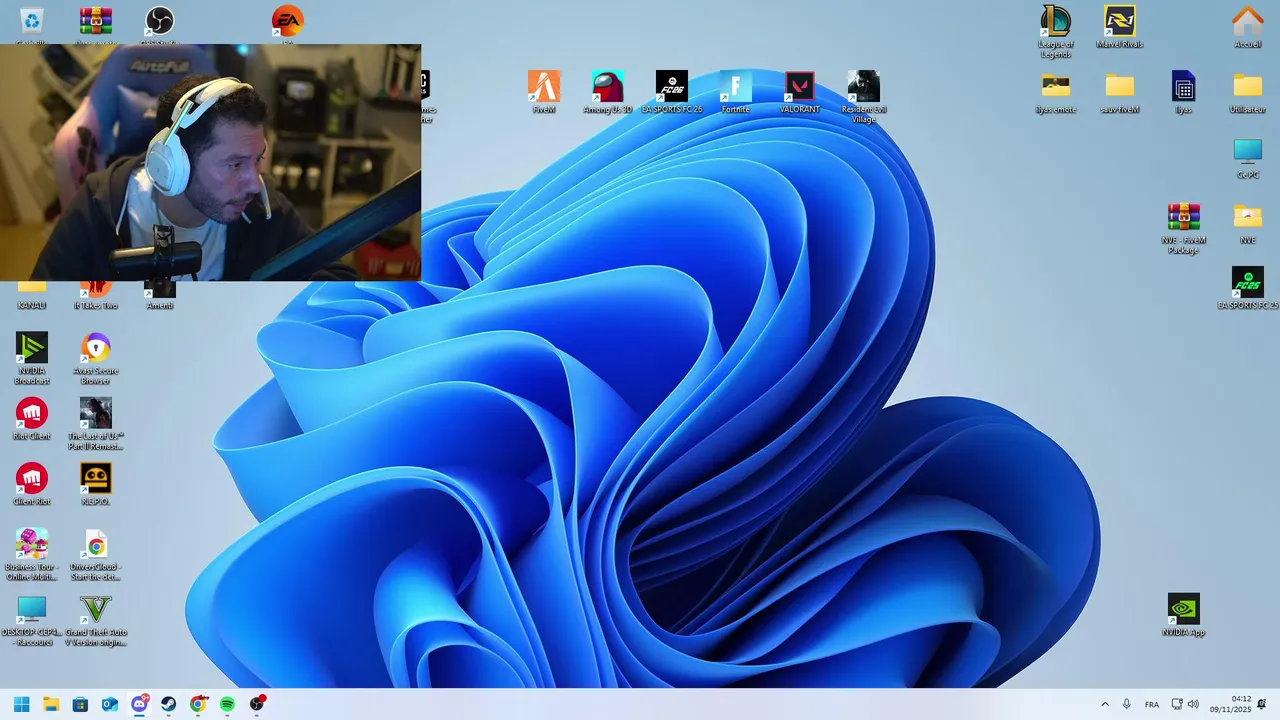Open network and volume quick settings
This screenshot has width=1280, height=720.
pos(1185,704)
